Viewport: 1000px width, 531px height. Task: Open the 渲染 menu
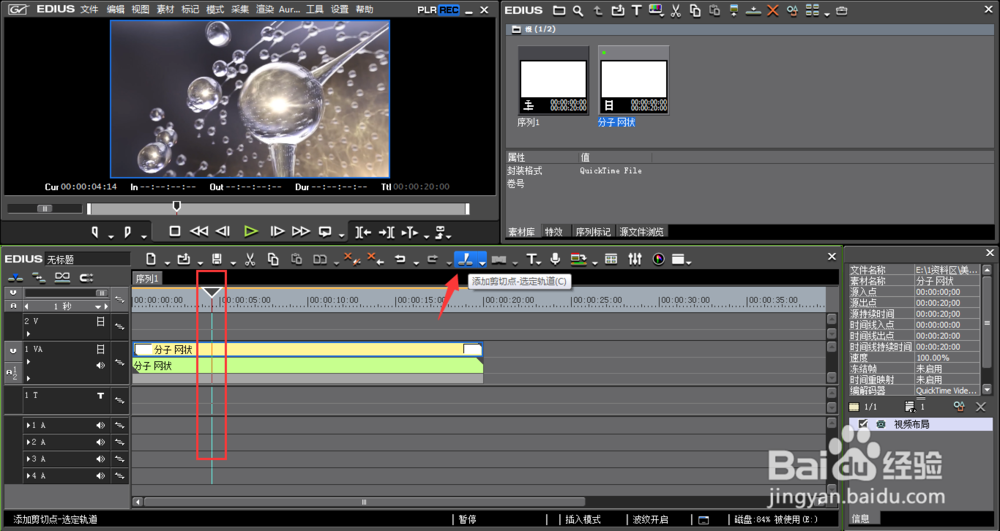point(265,10)
